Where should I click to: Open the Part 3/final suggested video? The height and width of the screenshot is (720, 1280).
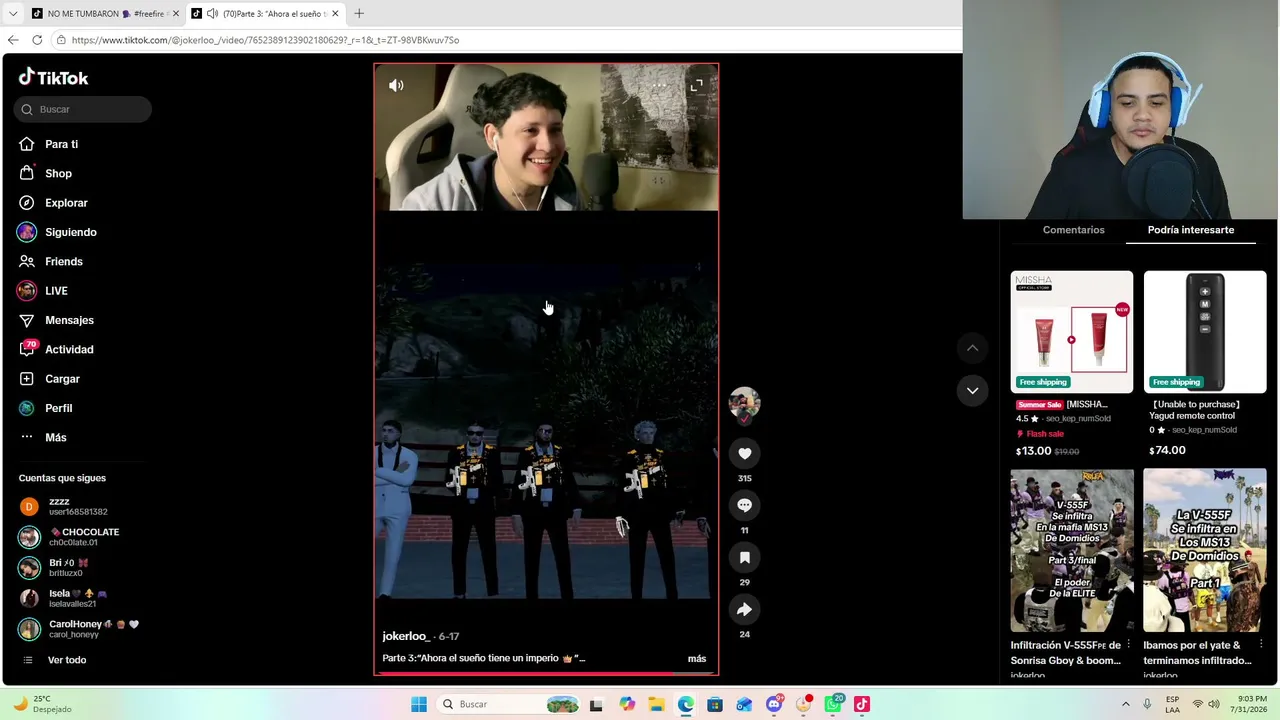(x=1071, y=551)
